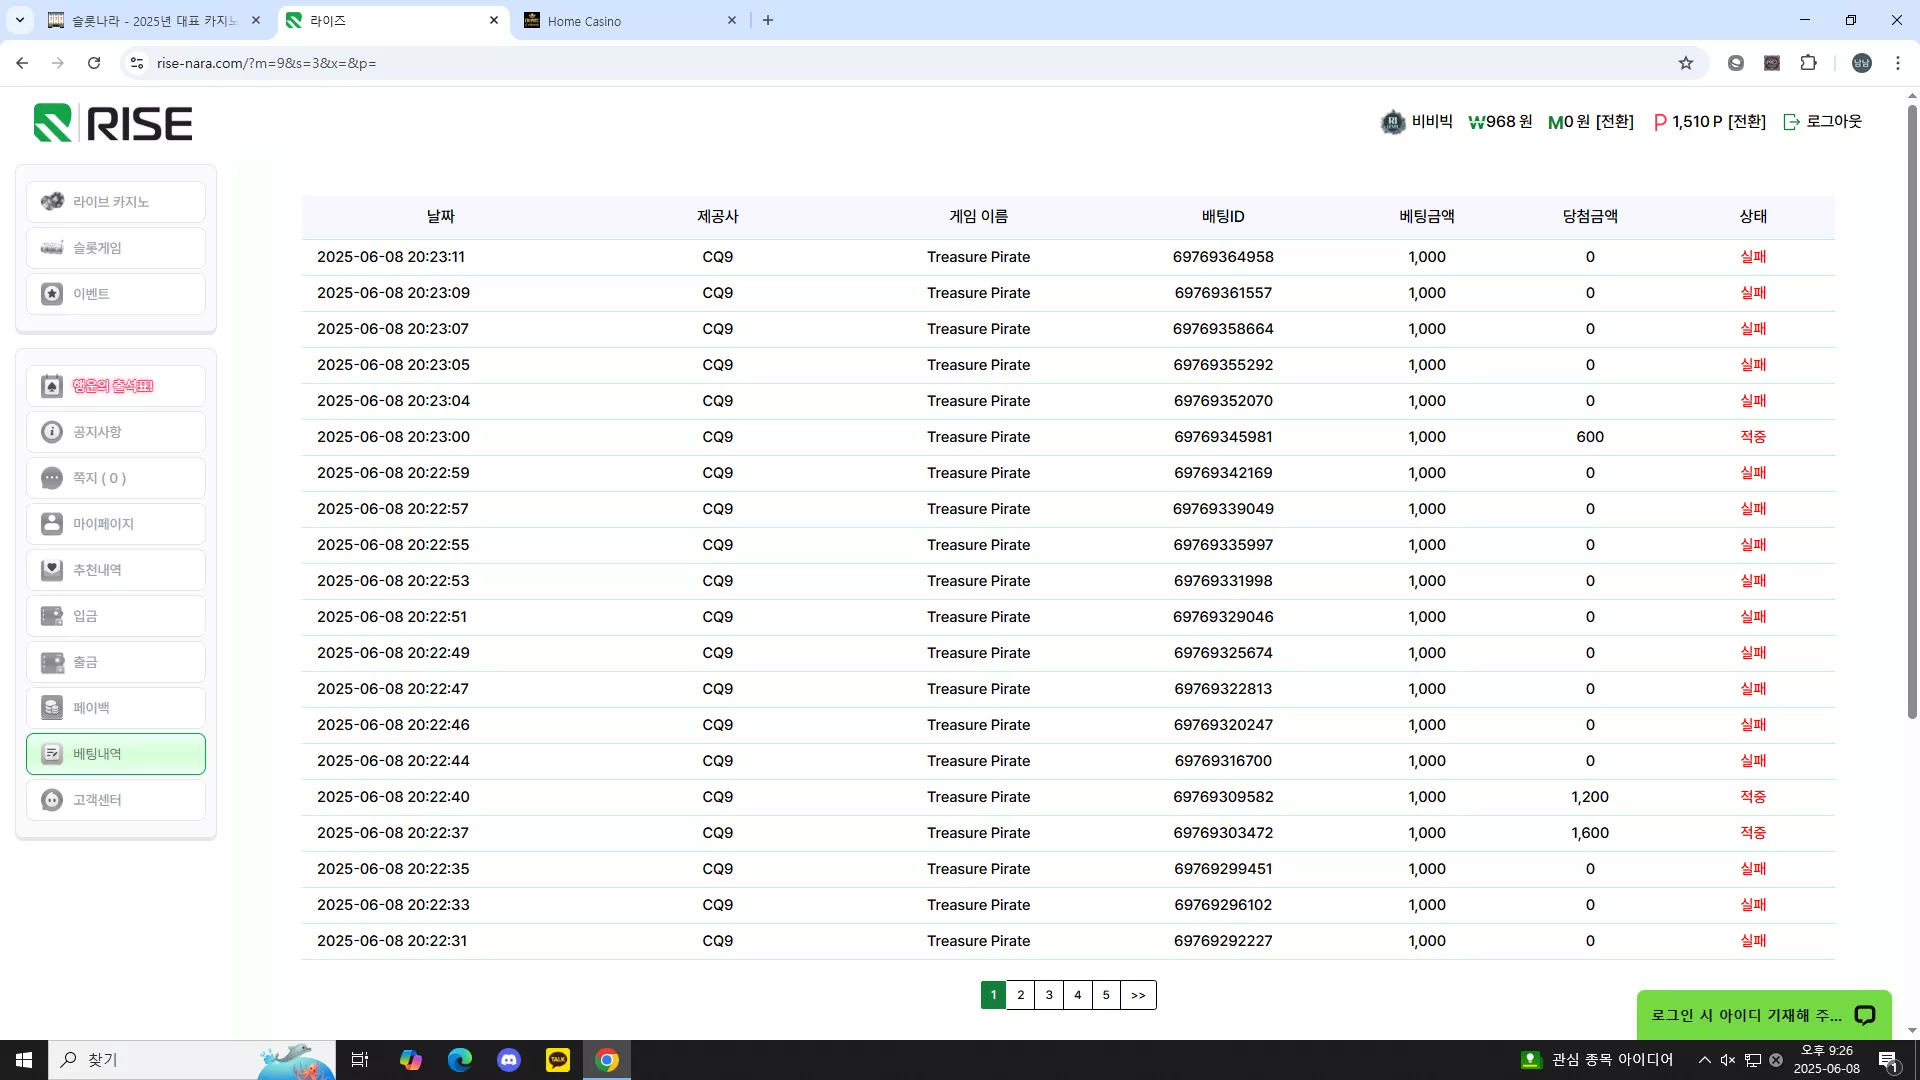Click the 로그아웃 logout link
Screen dimensions: 1920x1080
(x=1823, y=122)
